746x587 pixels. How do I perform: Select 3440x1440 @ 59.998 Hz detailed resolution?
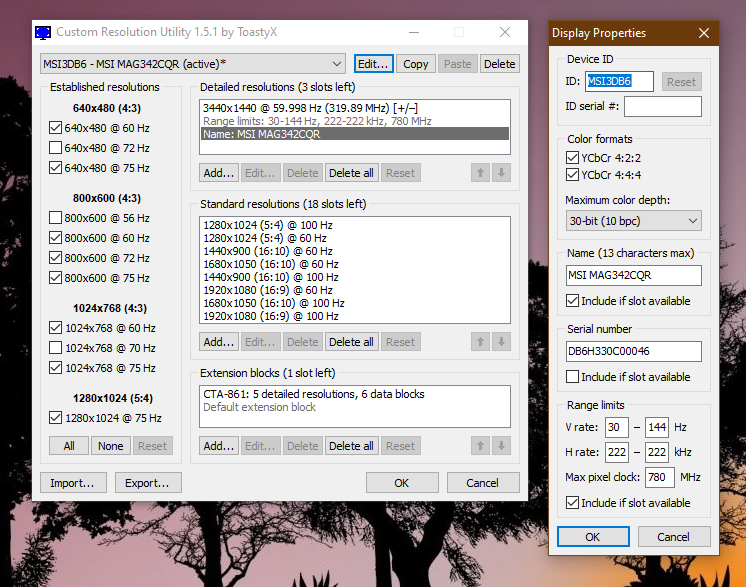tap(355, 108)
